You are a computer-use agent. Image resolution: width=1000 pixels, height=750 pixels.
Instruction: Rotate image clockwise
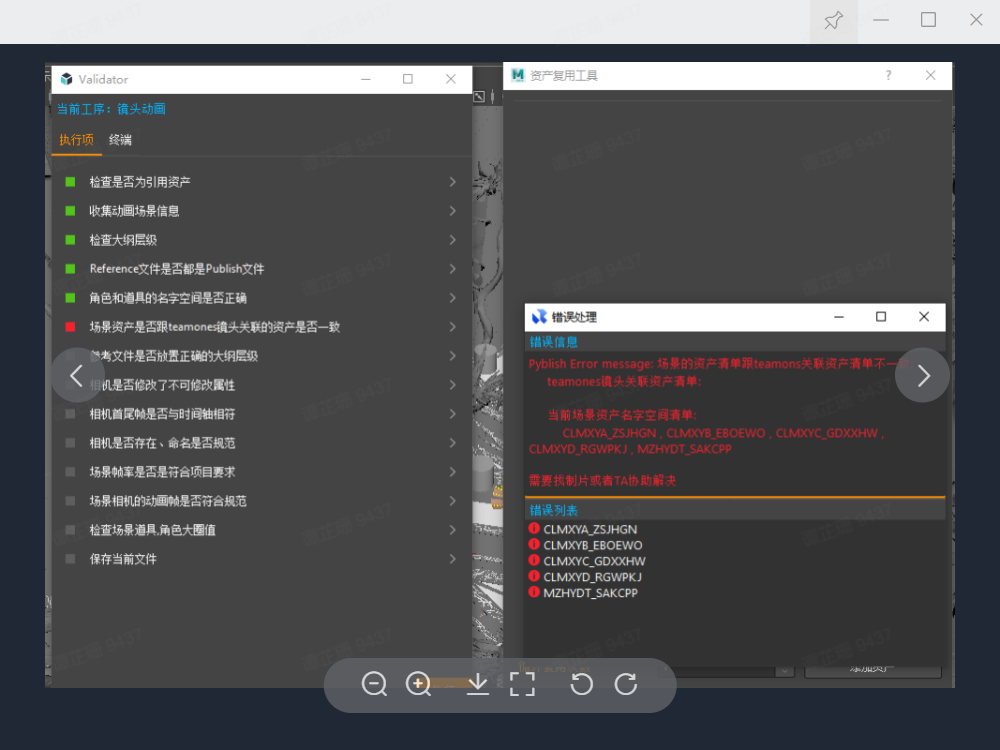pyautogui.click(x=626, y=684)
